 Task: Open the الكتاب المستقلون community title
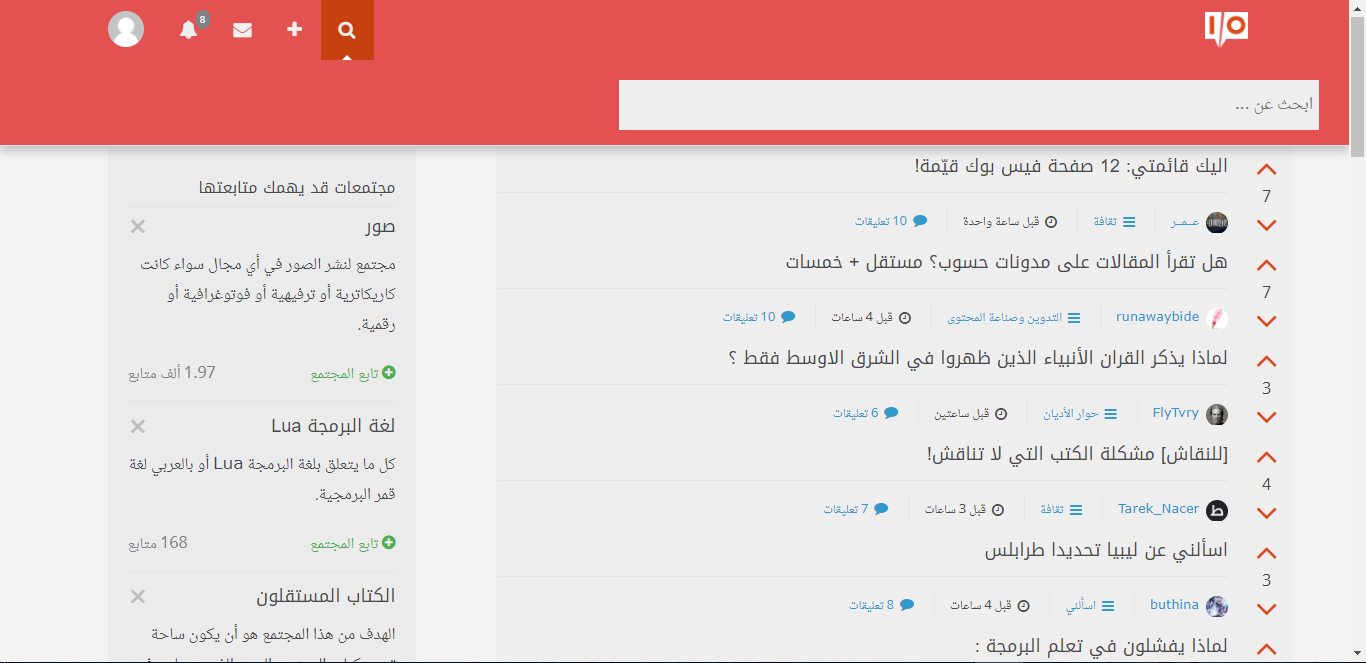pyautogui.click(x=326, y=596)
